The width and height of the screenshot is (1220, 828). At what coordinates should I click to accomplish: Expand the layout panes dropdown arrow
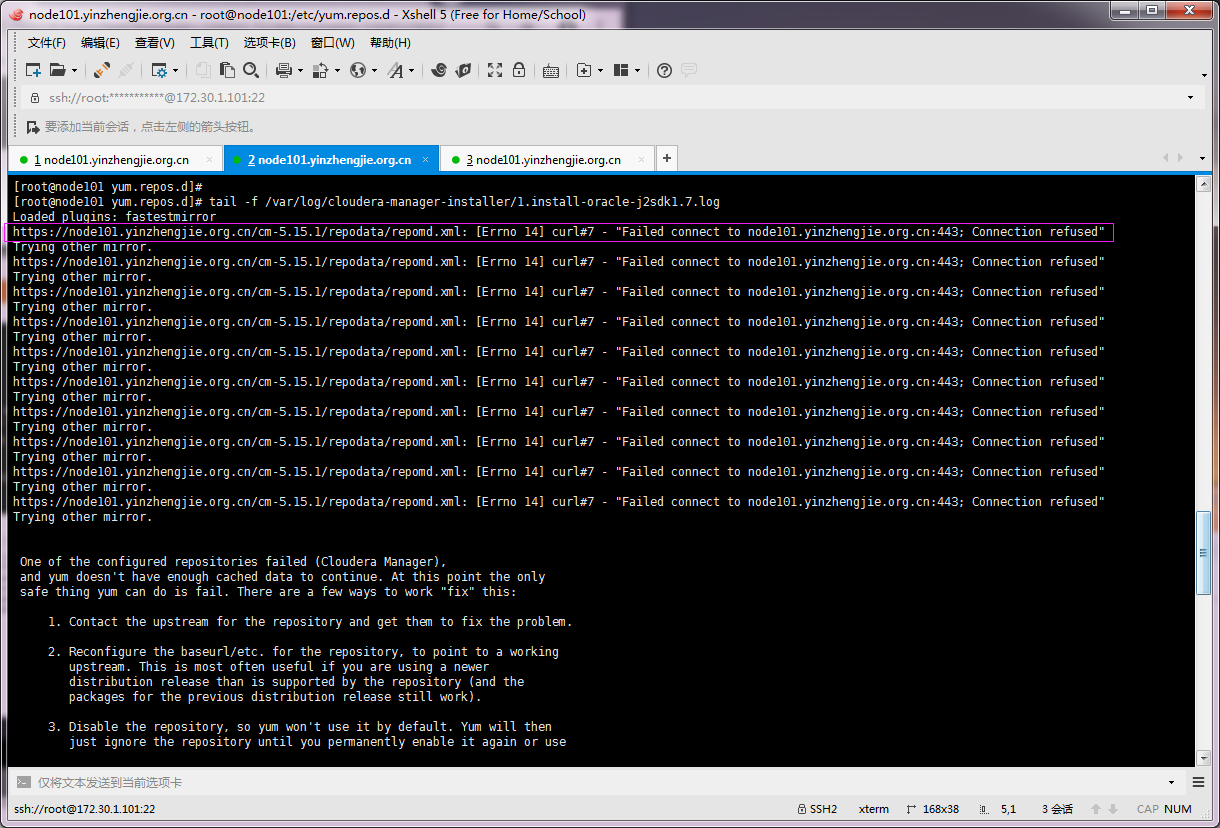tap(637, 71)
